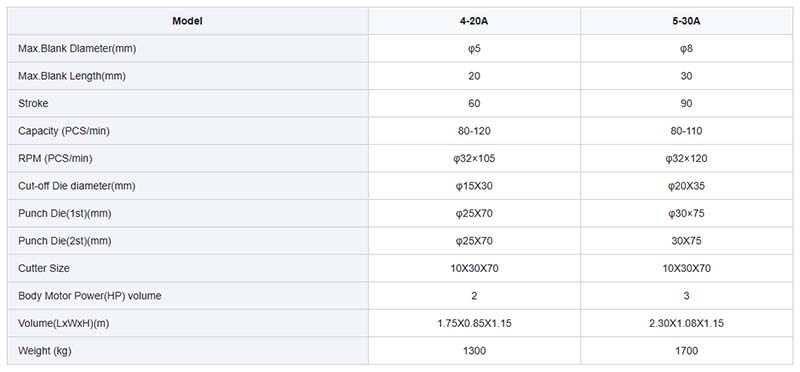Select the 1.75X0.85X1.15 volume cell

click(474, 323)
